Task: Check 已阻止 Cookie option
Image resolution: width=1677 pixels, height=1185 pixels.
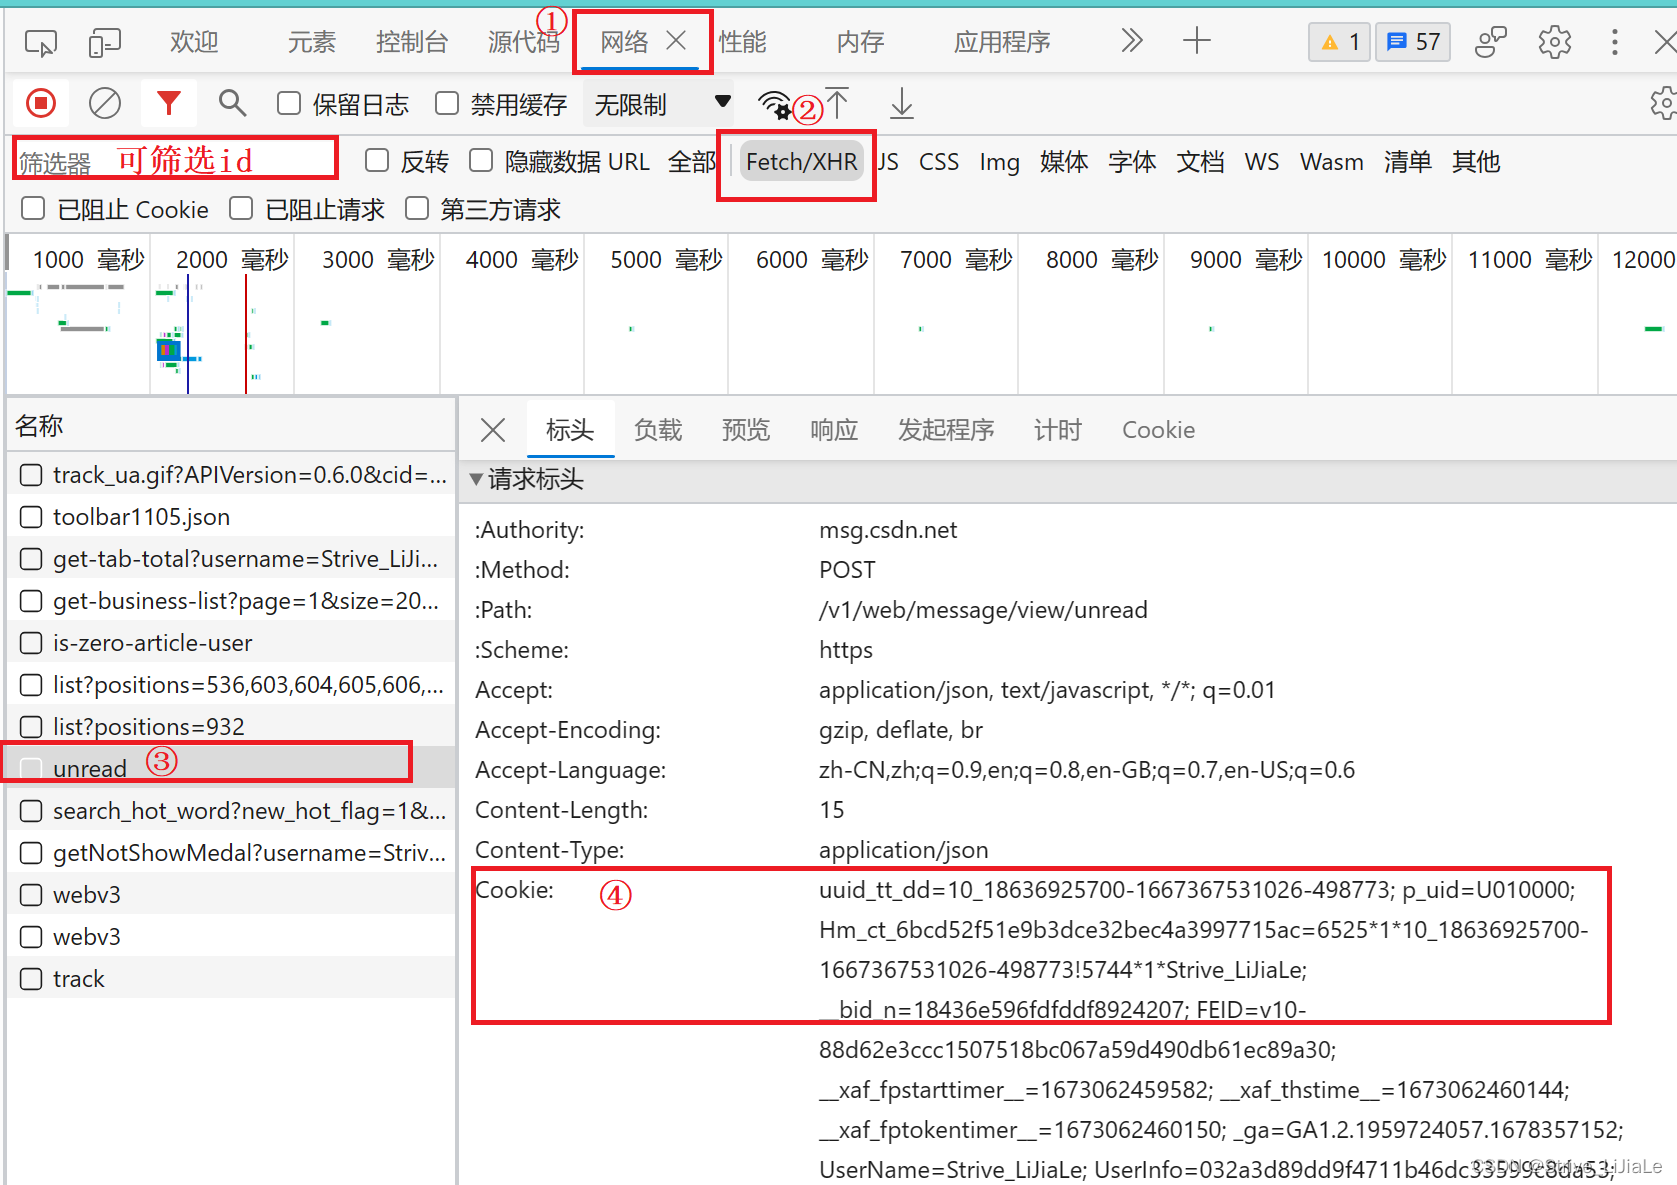Action: [33, 208]
